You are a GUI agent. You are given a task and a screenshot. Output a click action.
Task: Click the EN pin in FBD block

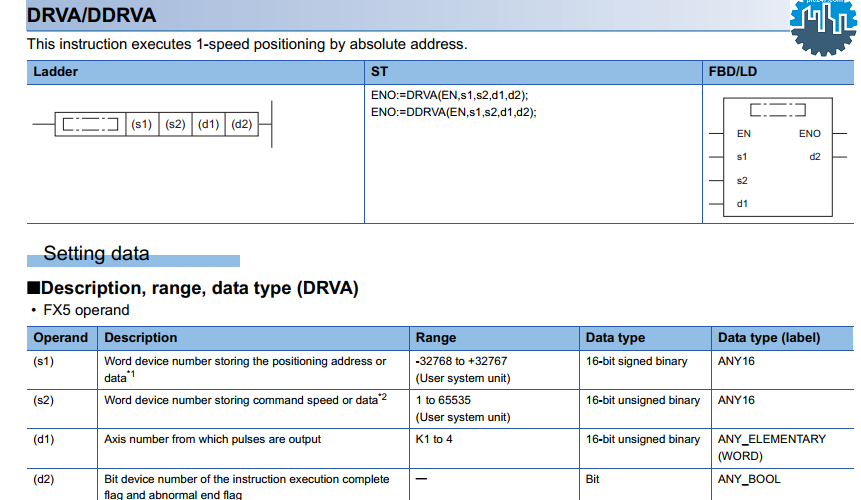[743, 133]
